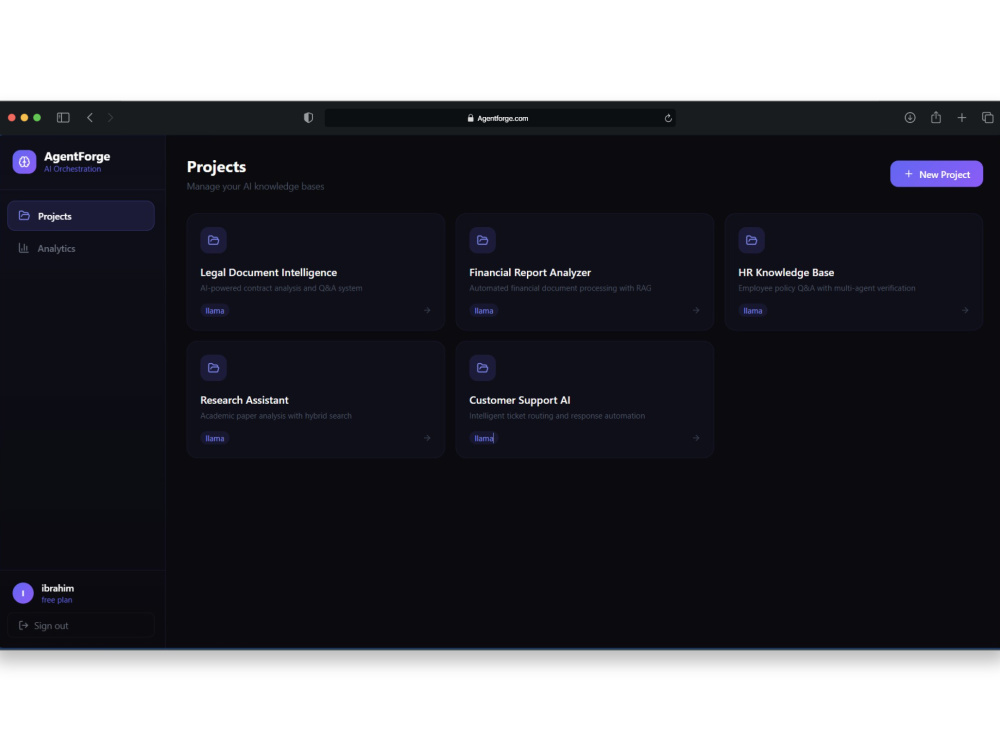Open a new tab with the plus icon
Screen dimensions: 1000x750
(x=962, y=117)
